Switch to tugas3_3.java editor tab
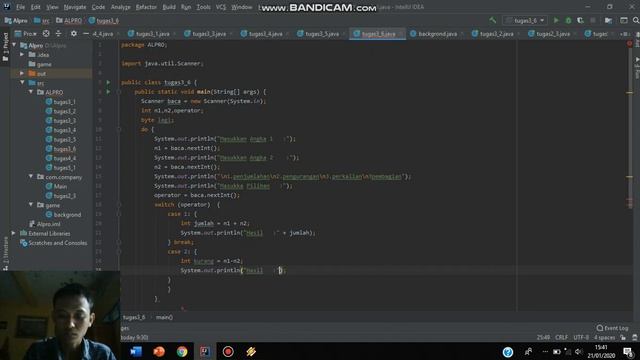Viewport: 640px width, 360px height. tap(209, 34)
